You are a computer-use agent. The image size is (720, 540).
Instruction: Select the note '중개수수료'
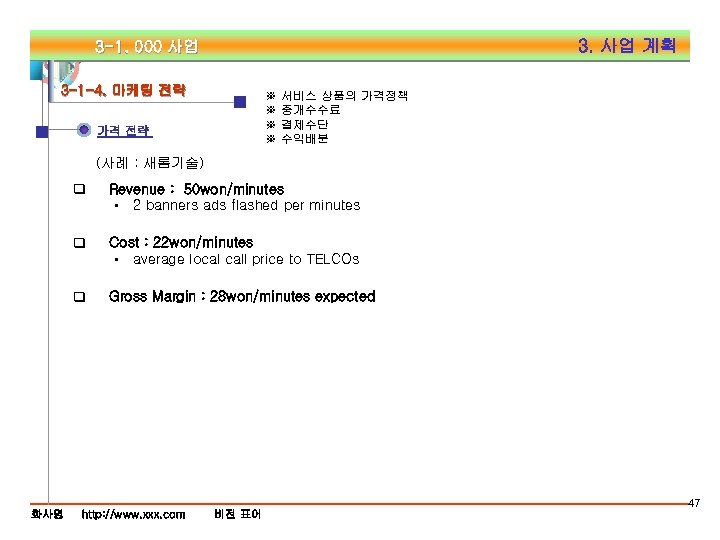coord(310,110)
